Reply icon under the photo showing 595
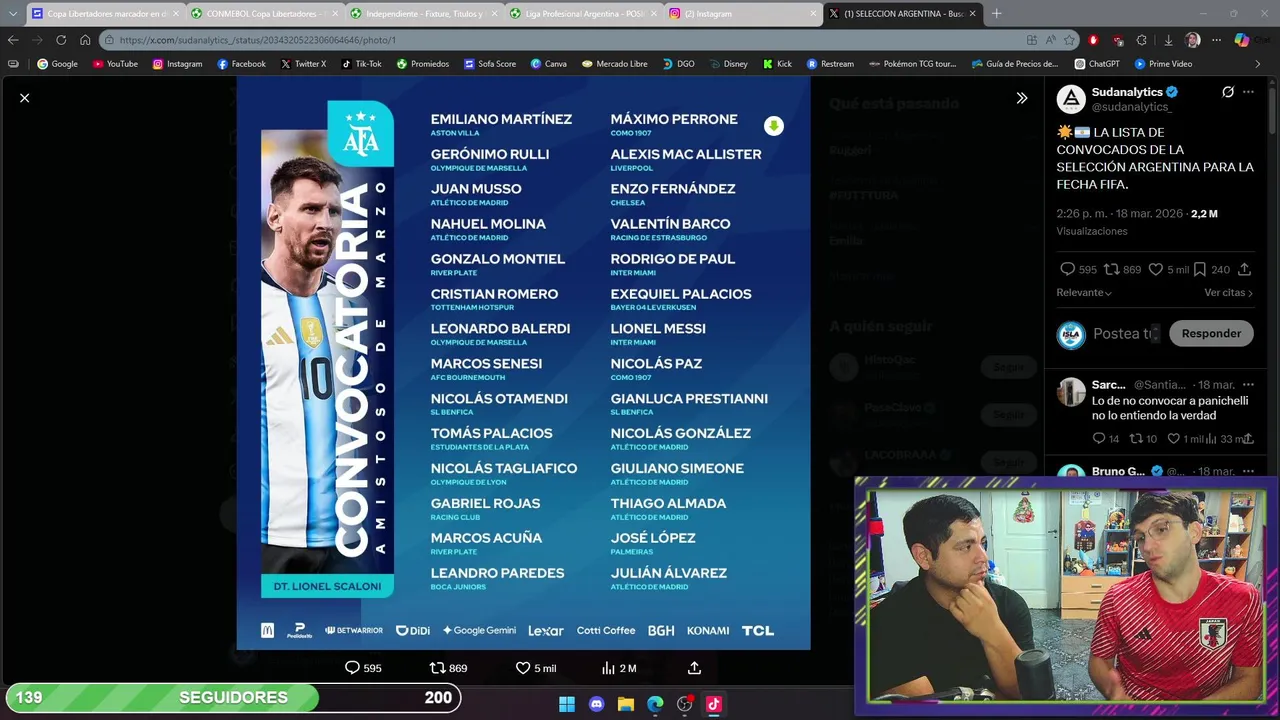The width and height of the screenshot is (1280, 720). pyautogui.click(x=352, y=668)
